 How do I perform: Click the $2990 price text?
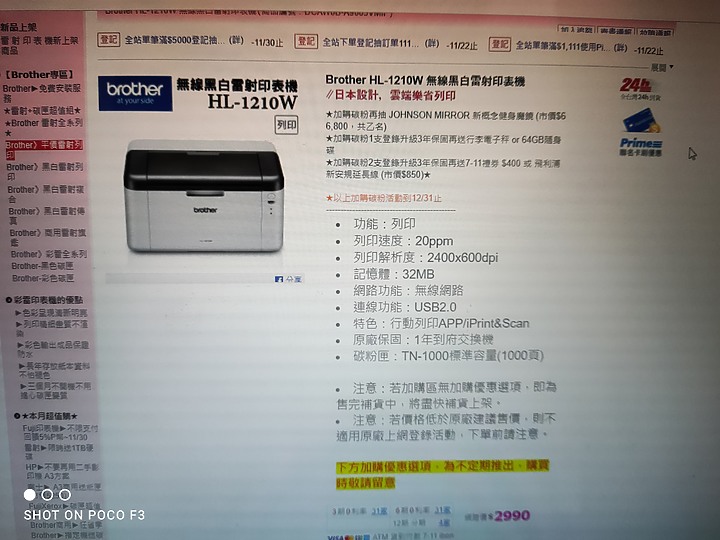click(x=511, y=516)
